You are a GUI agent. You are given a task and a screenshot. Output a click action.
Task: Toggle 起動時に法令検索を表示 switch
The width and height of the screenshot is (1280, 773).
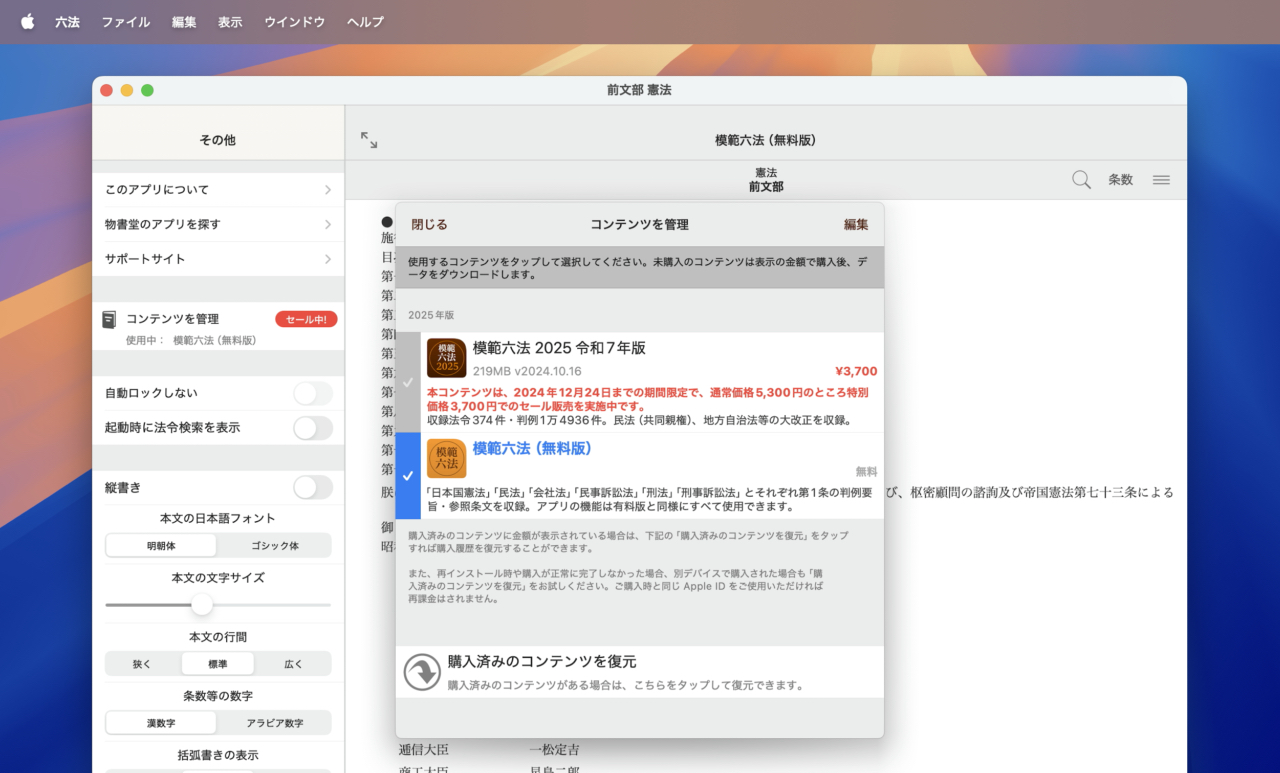[313, 428]
